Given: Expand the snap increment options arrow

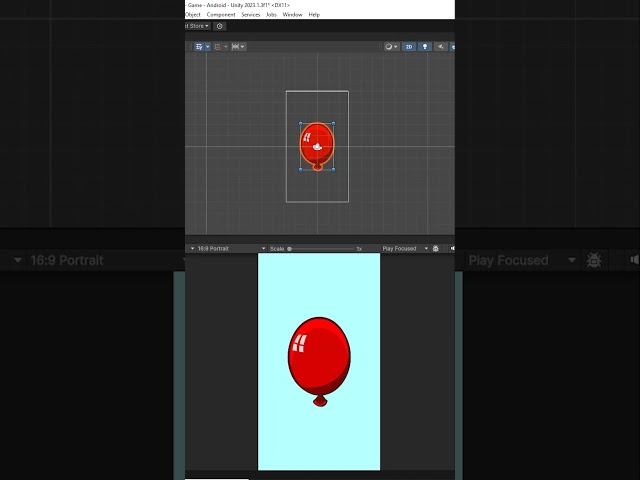Looking at the screenshot, I should (226, 47).
